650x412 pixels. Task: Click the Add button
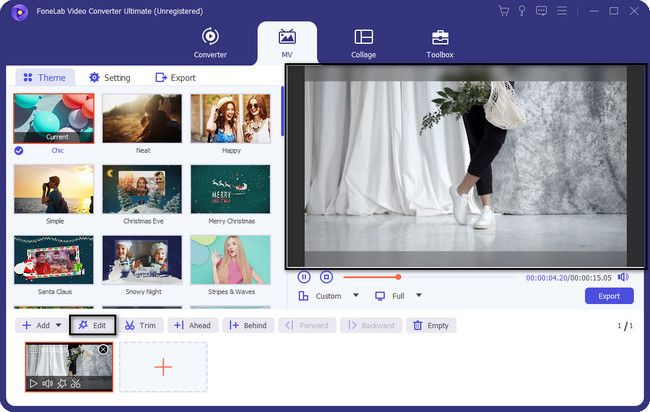[x=36, y=325]
